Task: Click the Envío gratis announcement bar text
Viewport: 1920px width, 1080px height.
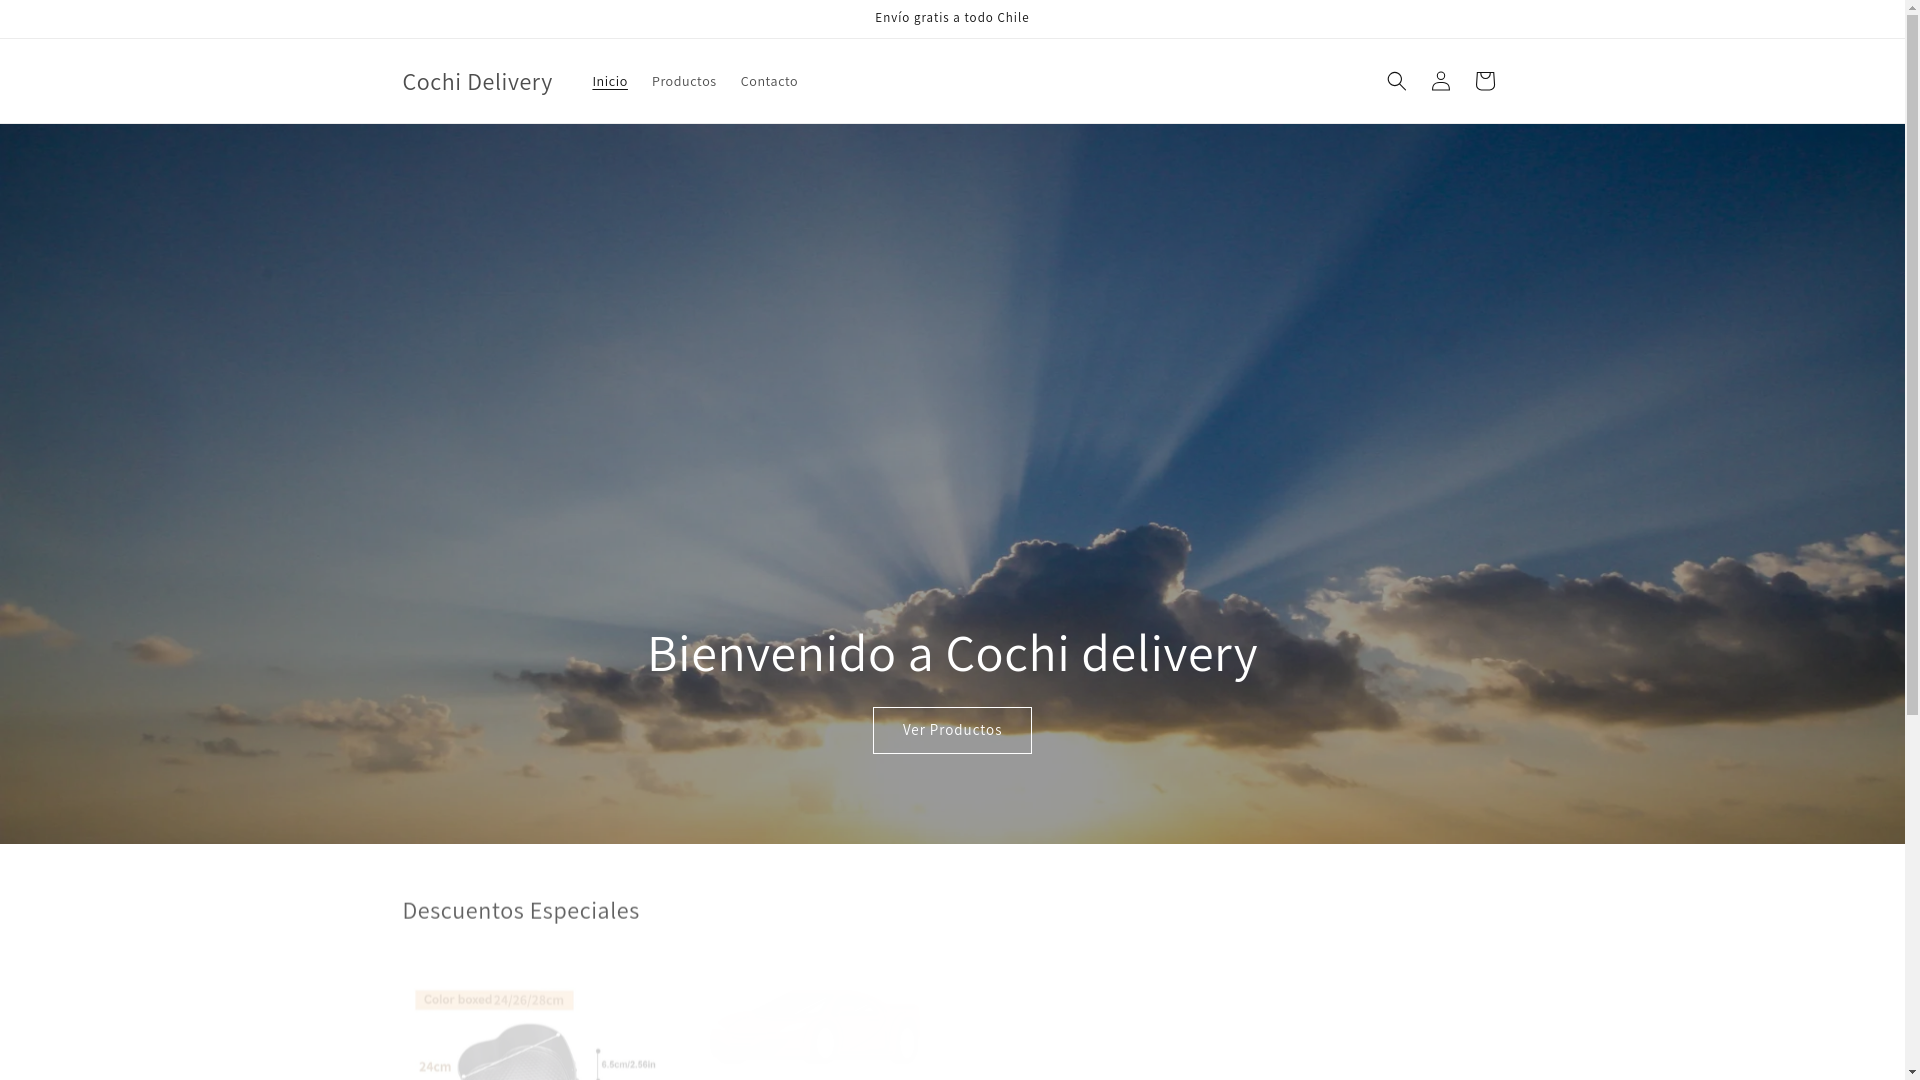Action: point(951,18)
